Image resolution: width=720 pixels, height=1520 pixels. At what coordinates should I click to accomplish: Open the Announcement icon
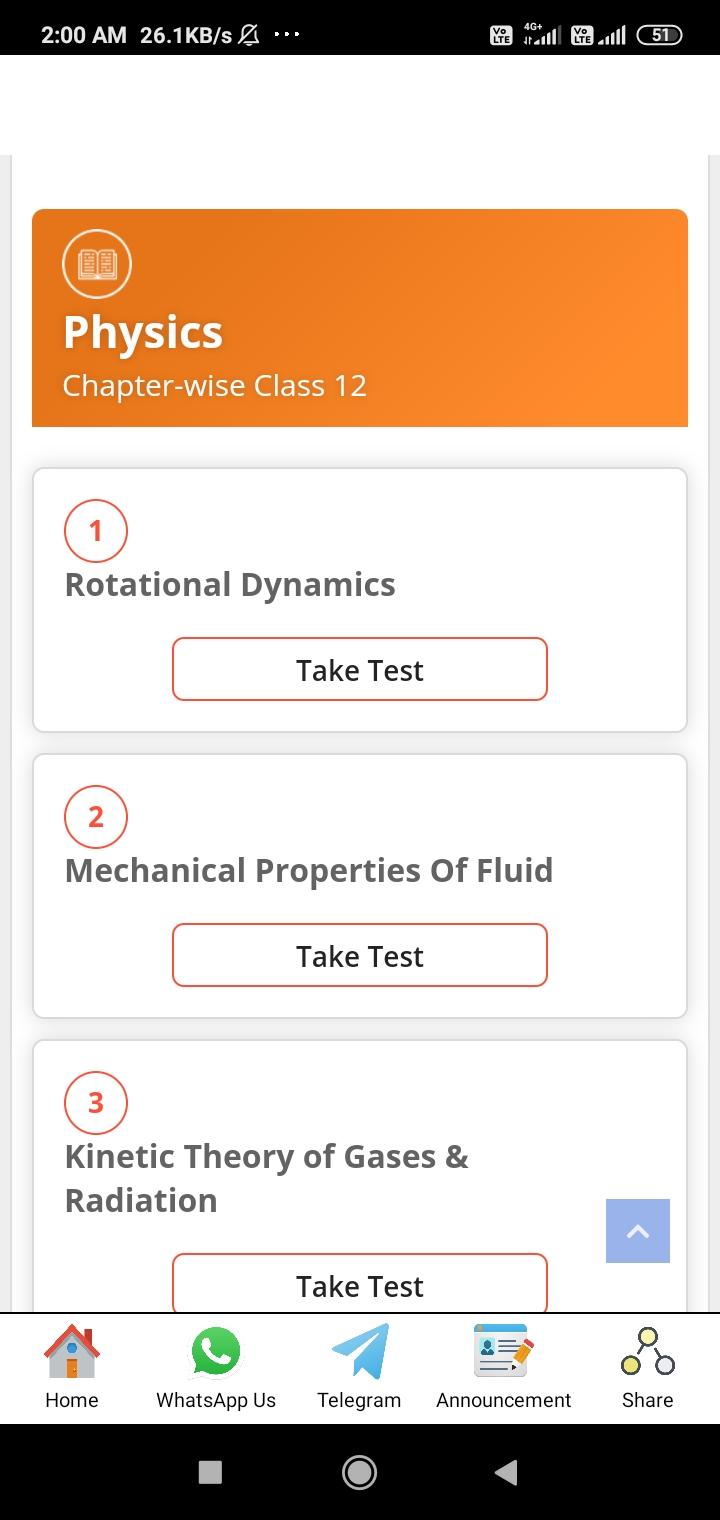click(503, 1351)
